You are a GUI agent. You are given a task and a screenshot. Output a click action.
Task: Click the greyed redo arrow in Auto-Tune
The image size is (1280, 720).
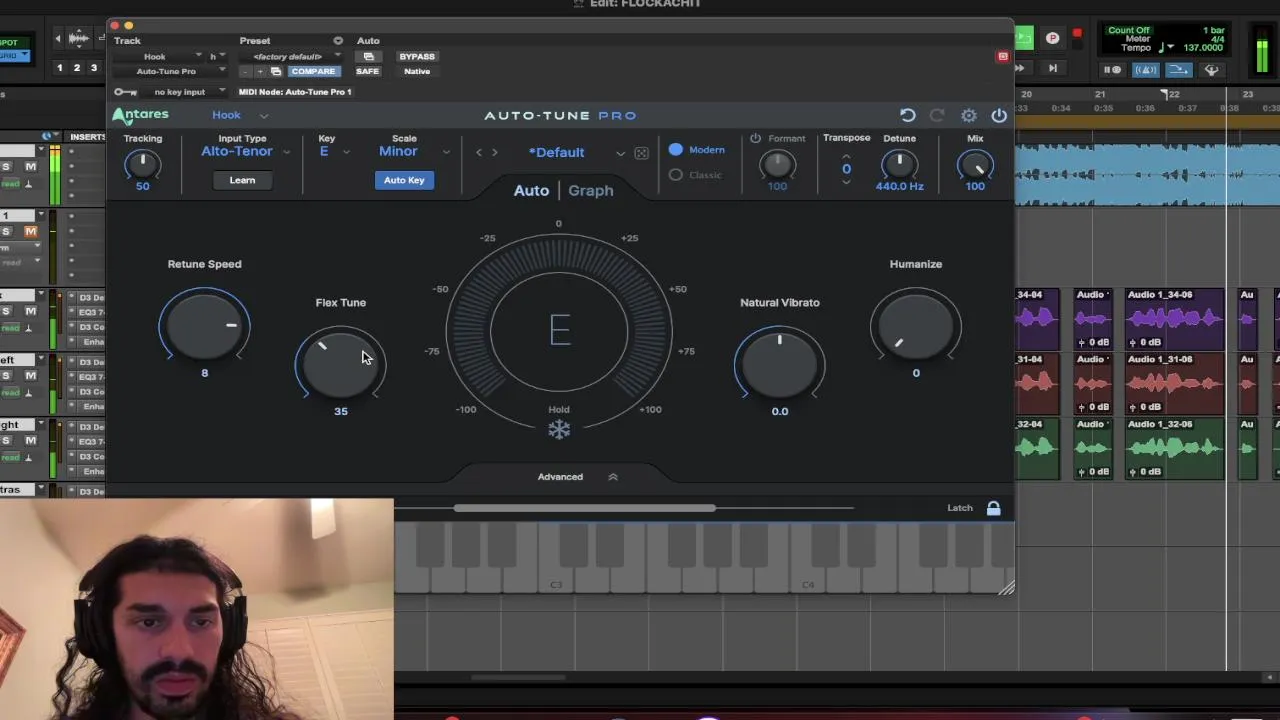pyautogui.click(x=937, y=116)
